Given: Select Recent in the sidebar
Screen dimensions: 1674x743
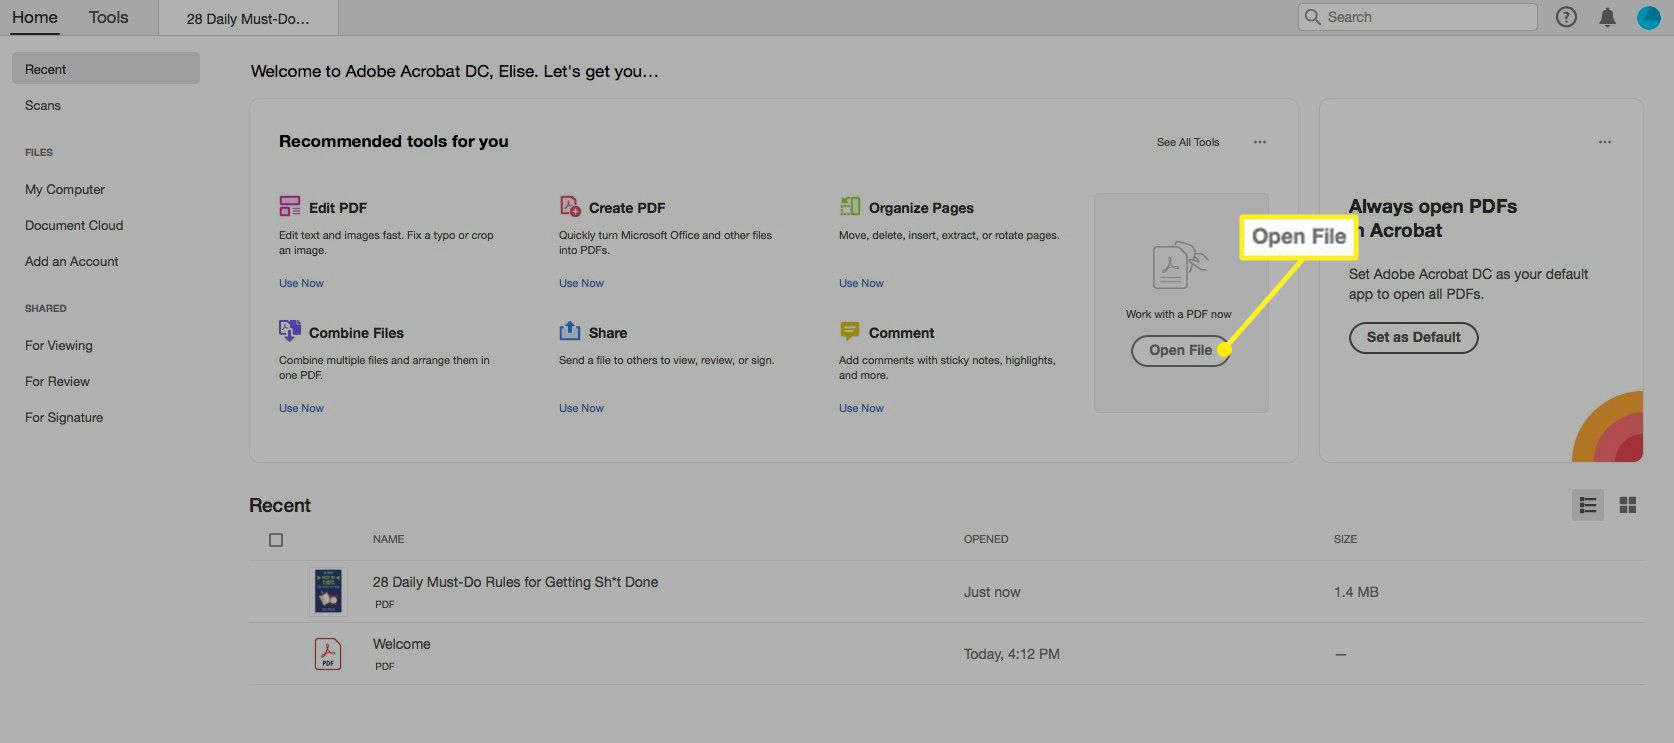Looking at the screenshot, I should pos(106,69).
